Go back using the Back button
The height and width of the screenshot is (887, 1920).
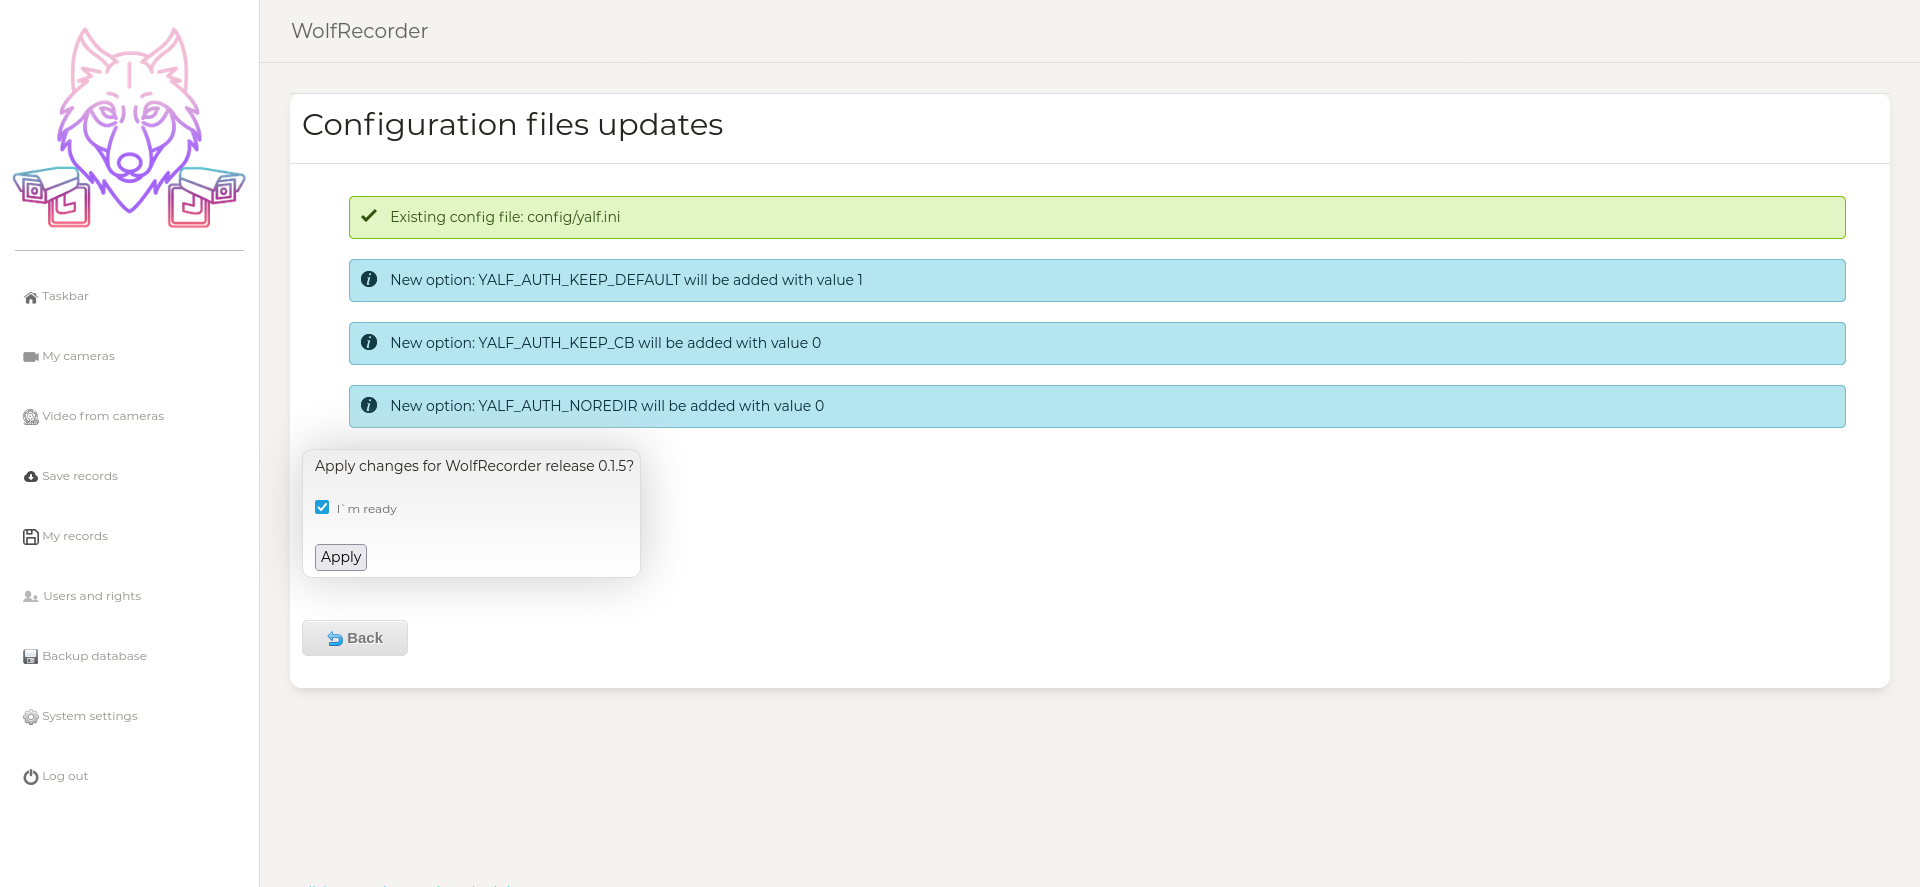[355, 638]
